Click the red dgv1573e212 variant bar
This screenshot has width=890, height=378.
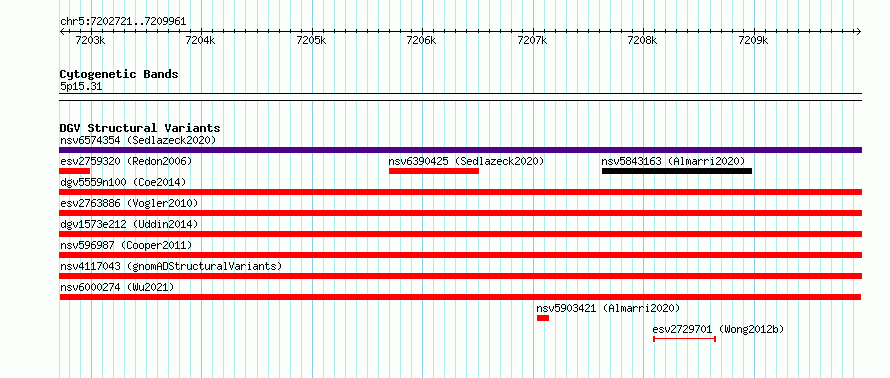point(460,234)
